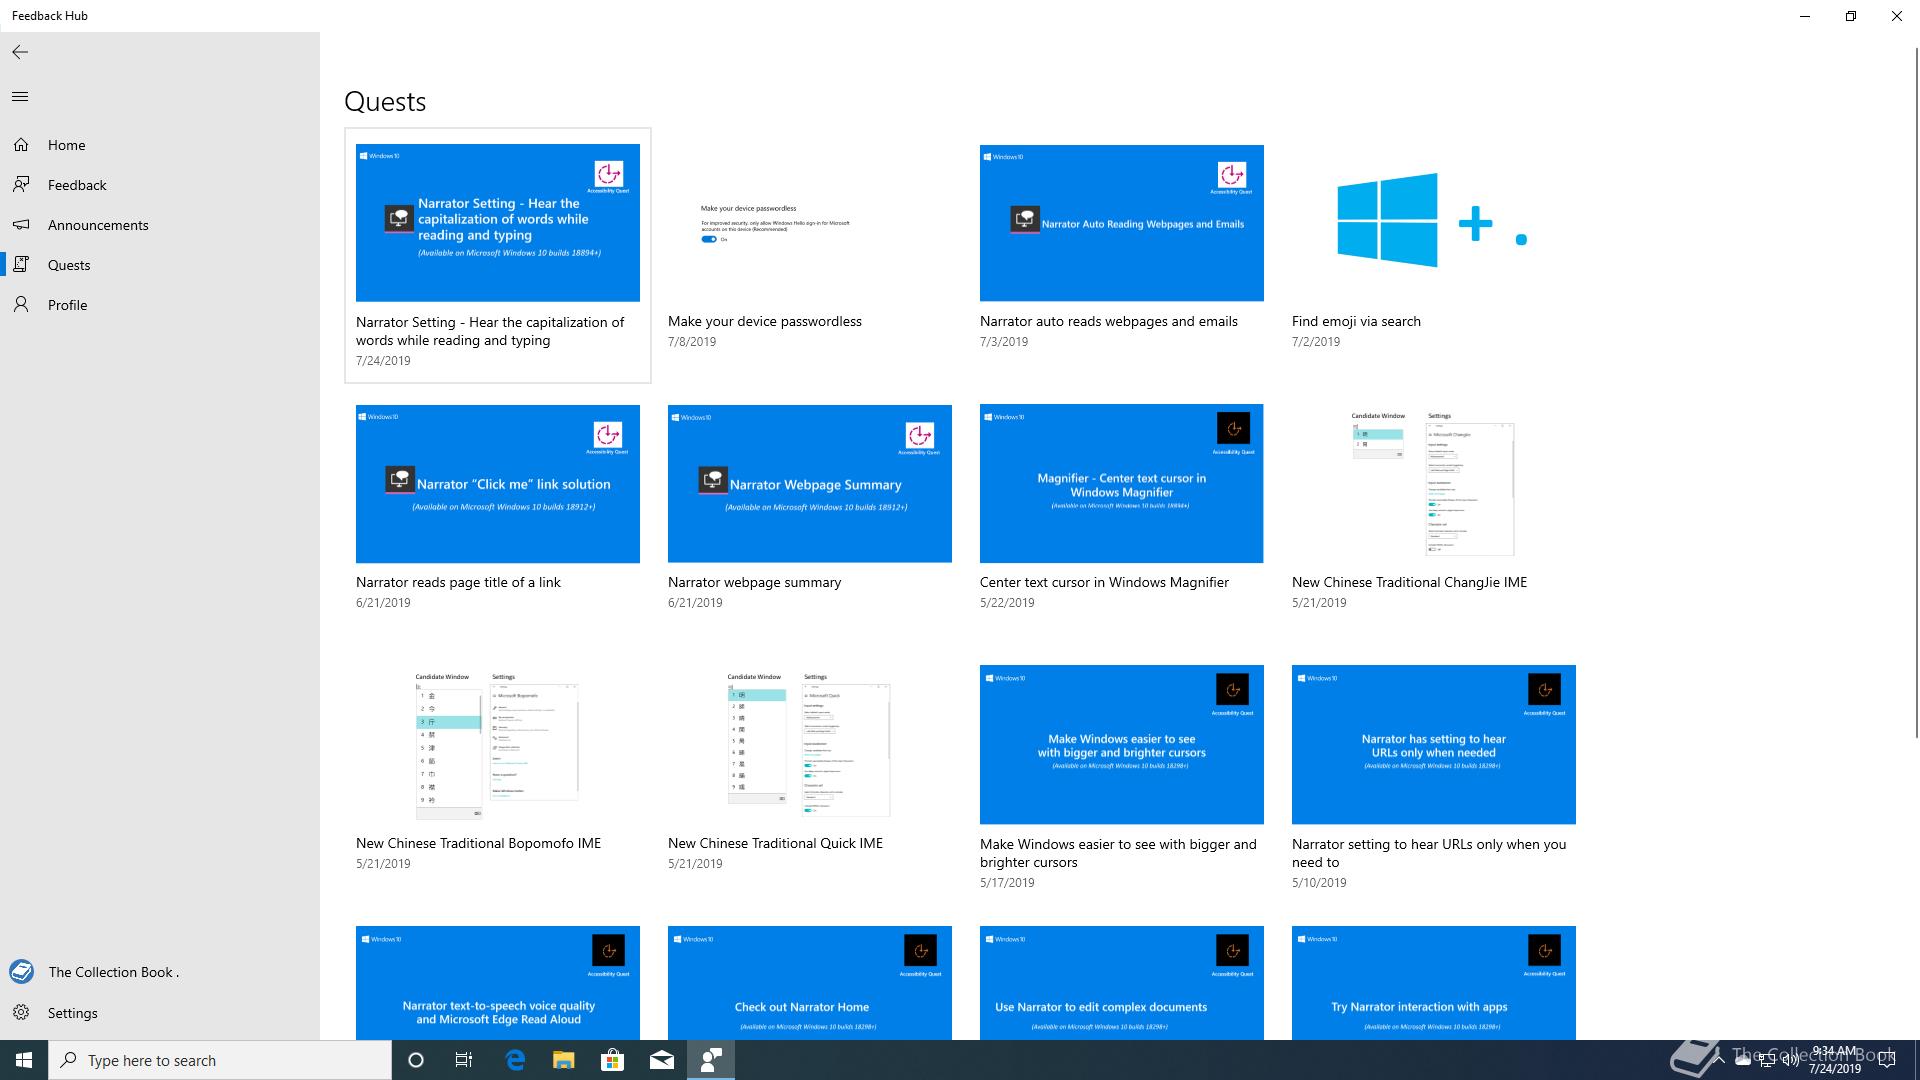Screen dimensions: 1920x1080
Task: Click the Quests icon in sidebar
Action: pos(21,265)
